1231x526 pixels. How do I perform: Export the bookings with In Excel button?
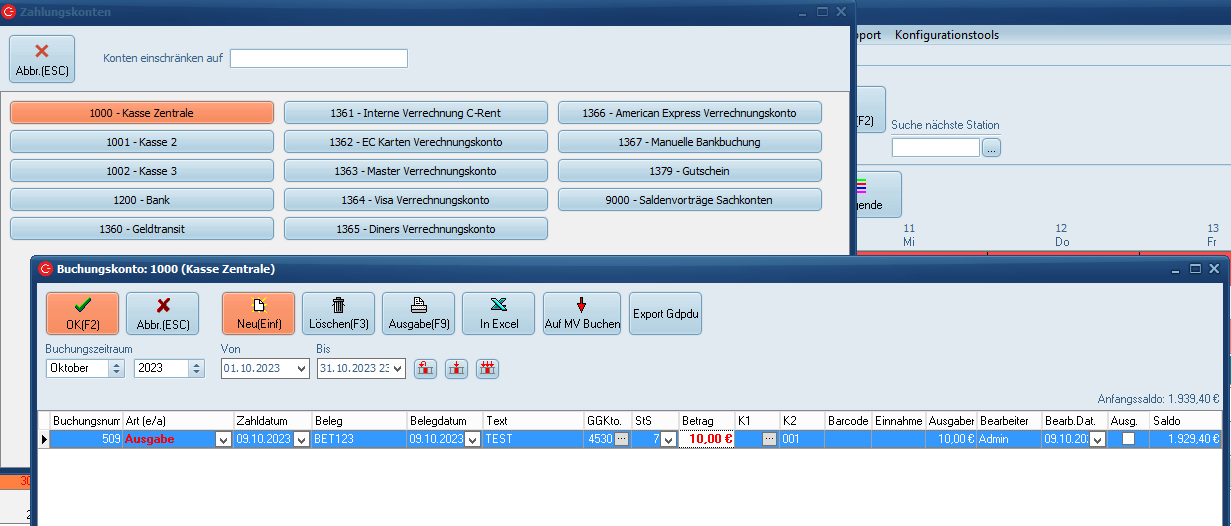[x=498, y=313]
